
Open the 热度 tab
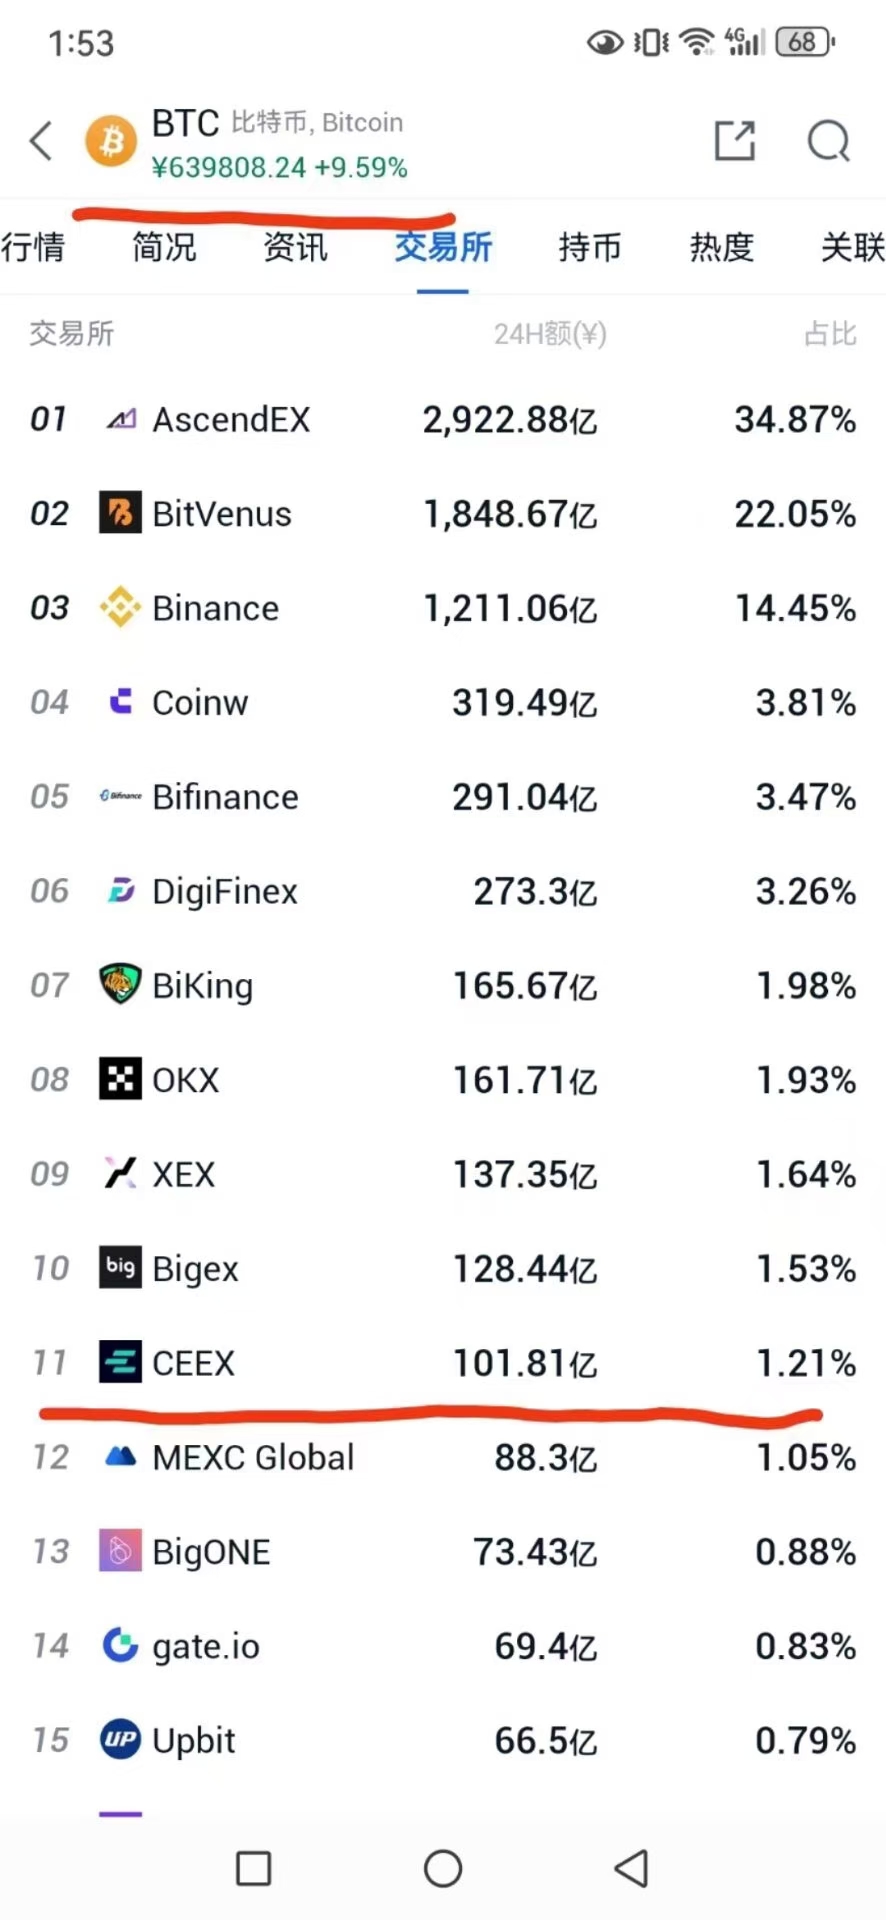(721, 247)
